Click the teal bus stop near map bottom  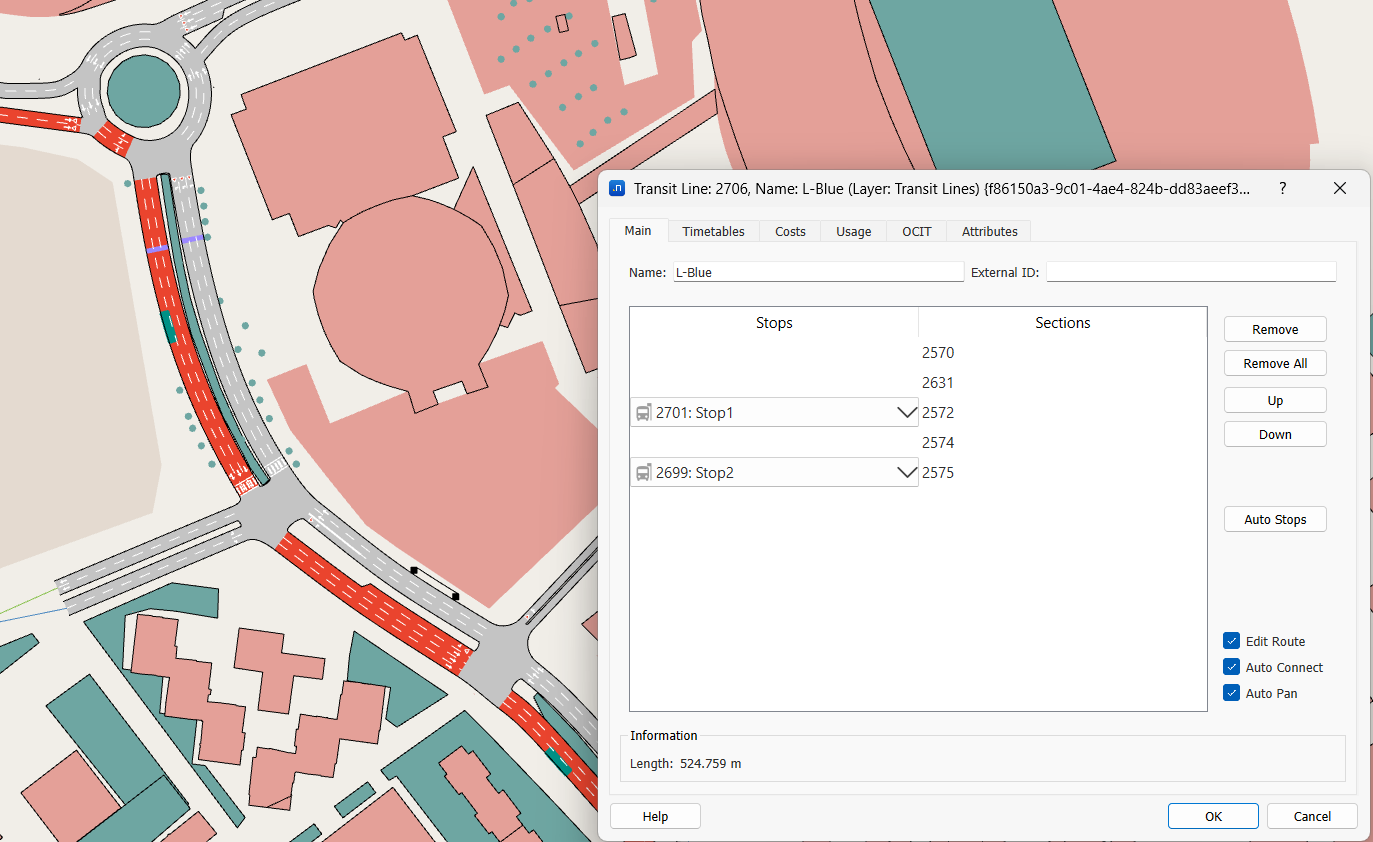click(558, 761)
